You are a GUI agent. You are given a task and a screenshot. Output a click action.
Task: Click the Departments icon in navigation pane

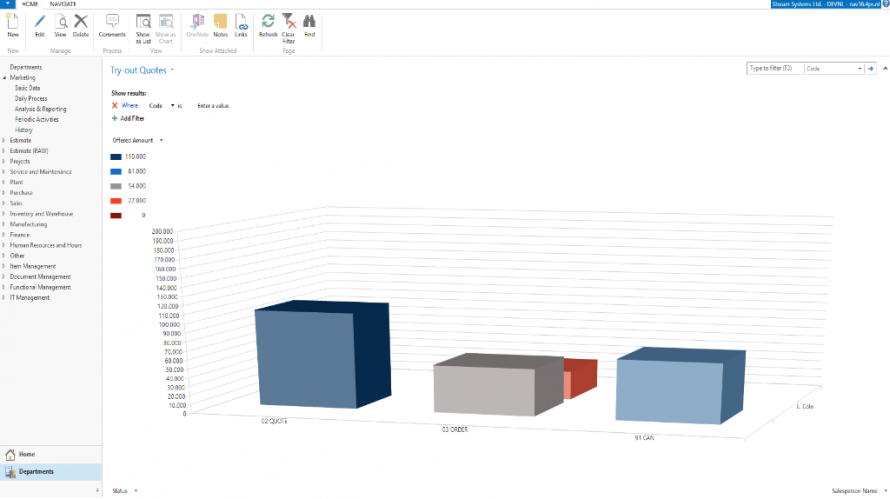point(10,472)
